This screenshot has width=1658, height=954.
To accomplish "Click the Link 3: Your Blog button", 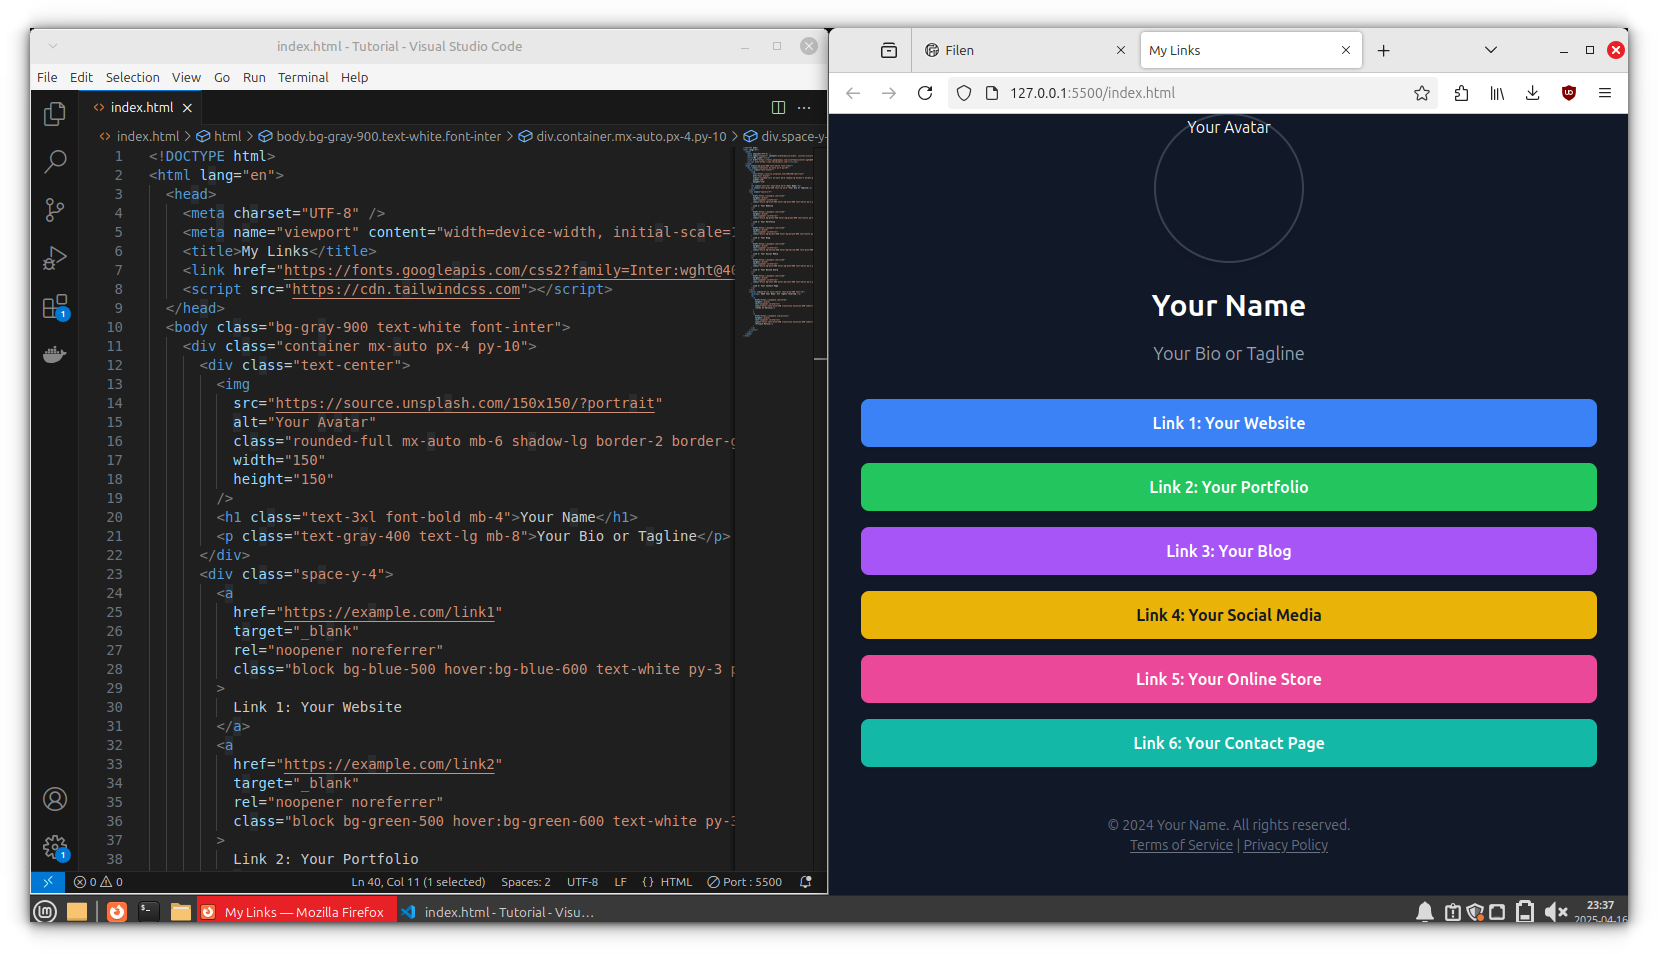I will point(1228,551).
